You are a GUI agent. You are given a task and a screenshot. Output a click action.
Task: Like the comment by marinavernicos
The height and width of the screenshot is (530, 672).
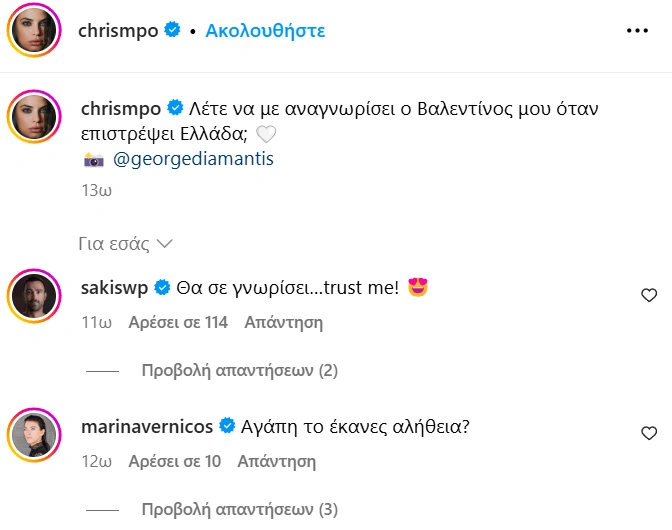(x=649, y=433)
